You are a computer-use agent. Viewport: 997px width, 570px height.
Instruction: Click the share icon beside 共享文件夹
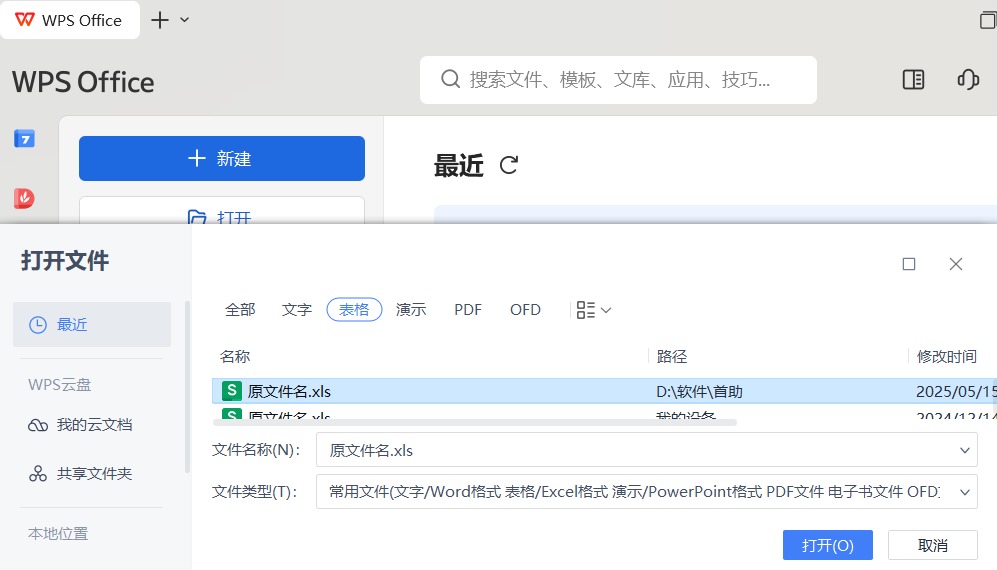pos(38,474)
